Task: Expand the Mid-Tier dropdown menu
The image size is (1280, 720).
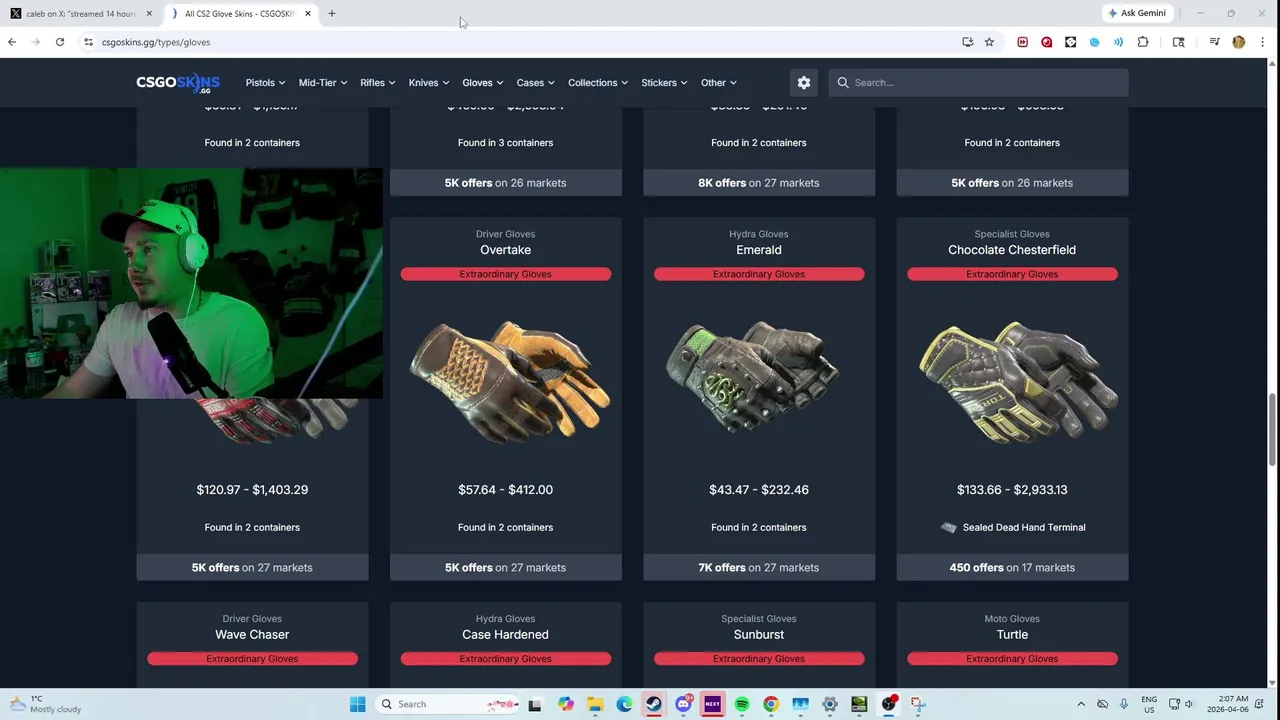Action: point(322,83)
